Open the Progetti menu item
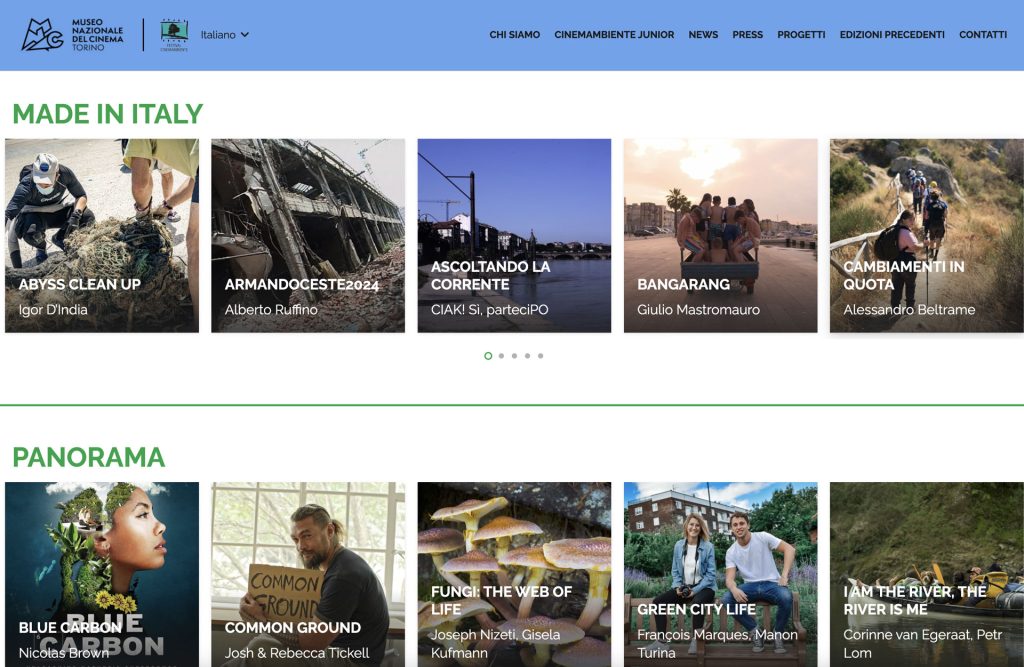Image resolution: width=1024 pixels, height=667 pixels. [x=801, y=35]
